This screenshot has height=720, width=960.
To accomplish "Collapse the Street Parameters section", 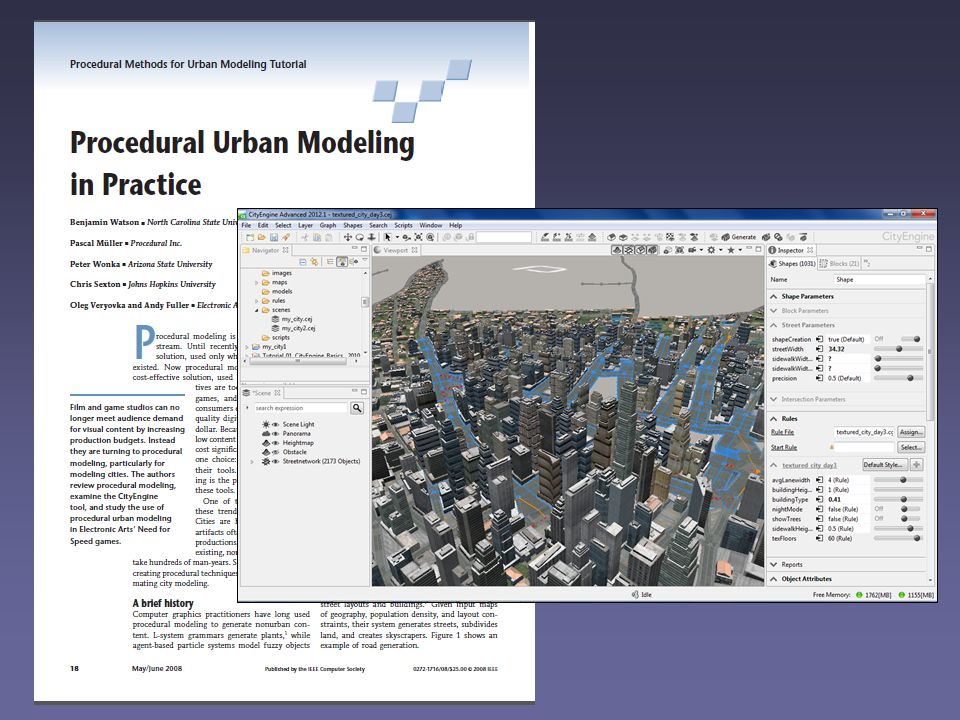I will pos(774,325).
